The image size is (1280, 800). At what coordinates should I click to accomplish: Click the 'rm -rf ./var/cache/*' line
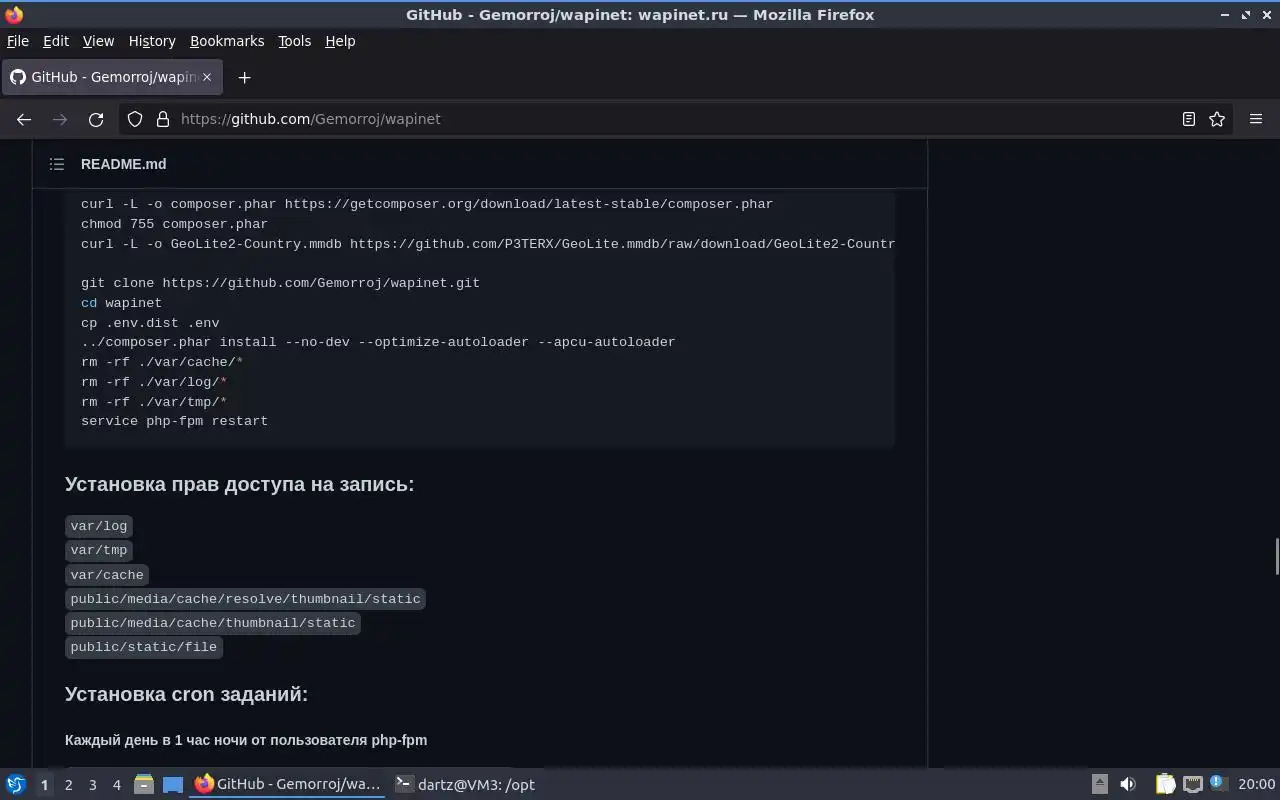tap(162, 362)
